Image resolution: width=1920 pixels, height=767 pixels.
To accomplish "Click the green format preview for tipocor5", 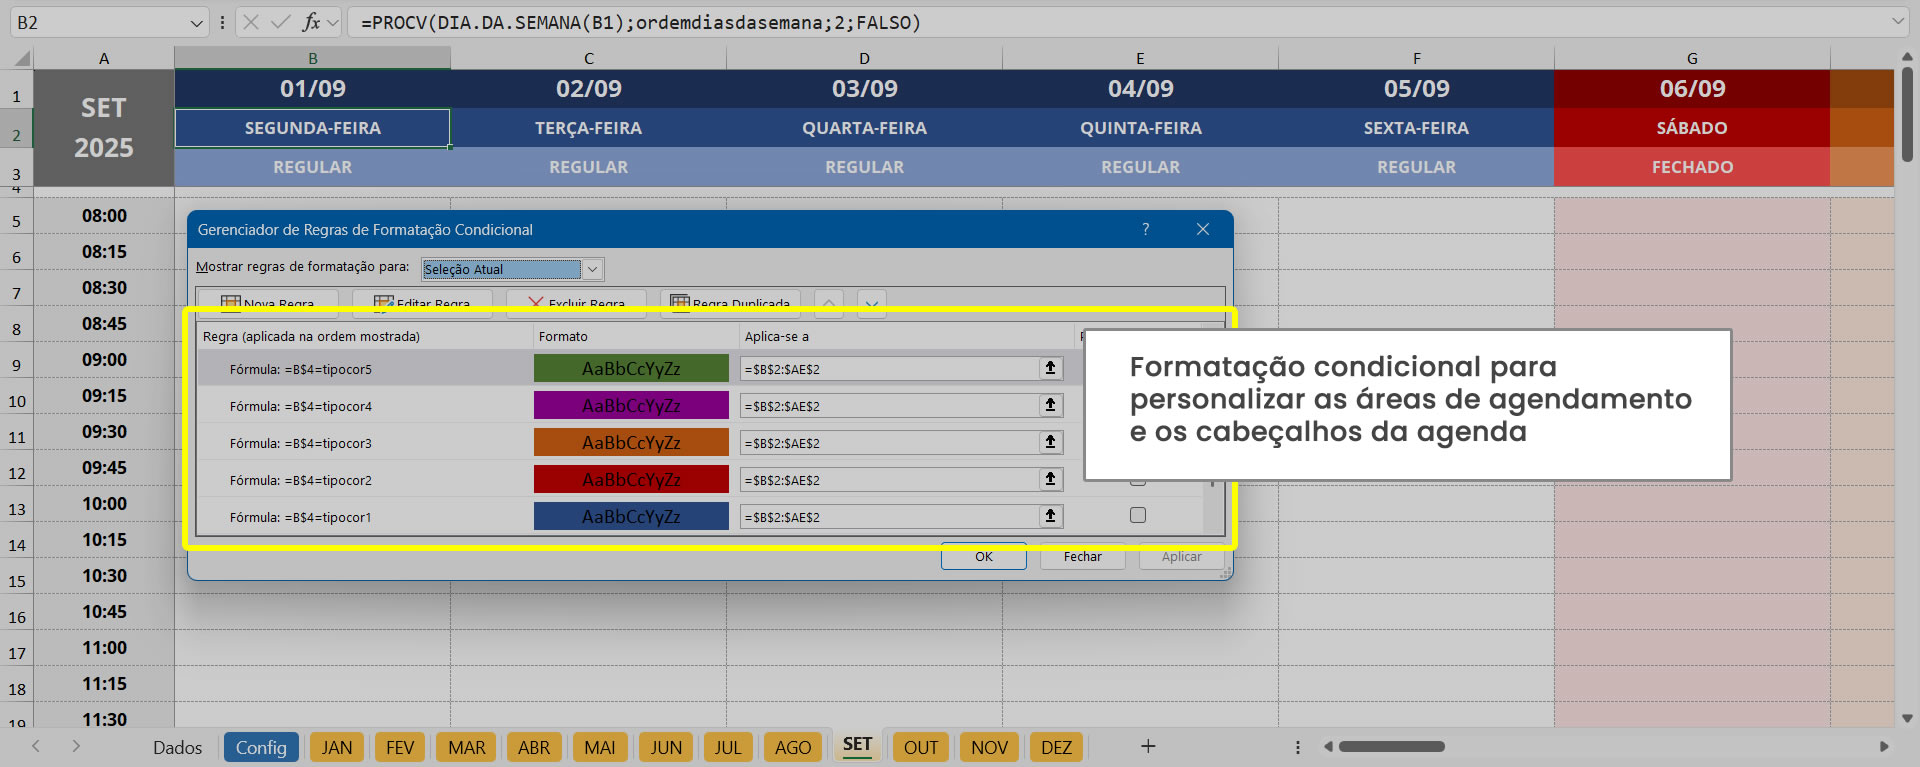I will tap(631, 368).
